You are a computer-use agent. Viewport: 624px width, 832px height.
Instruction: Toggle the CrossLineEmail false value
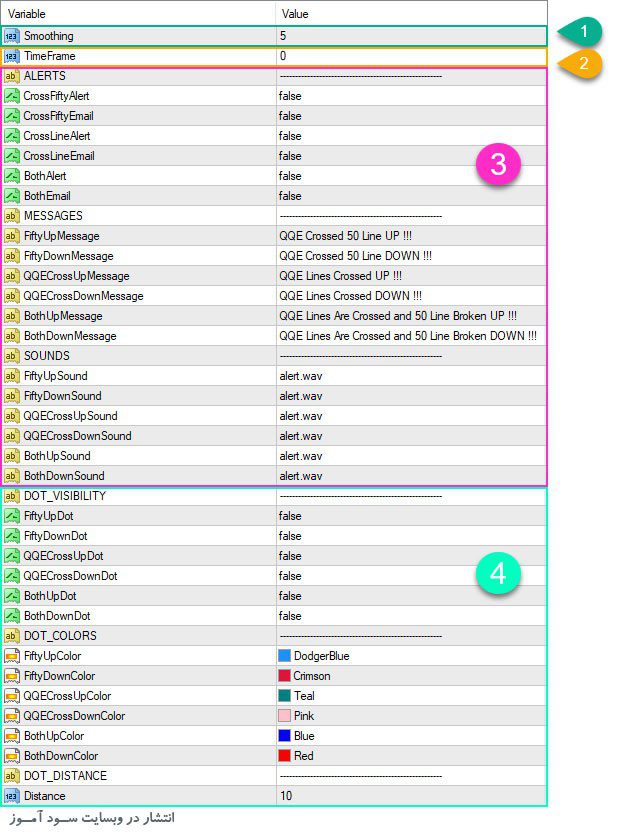[x=290, y=156]
